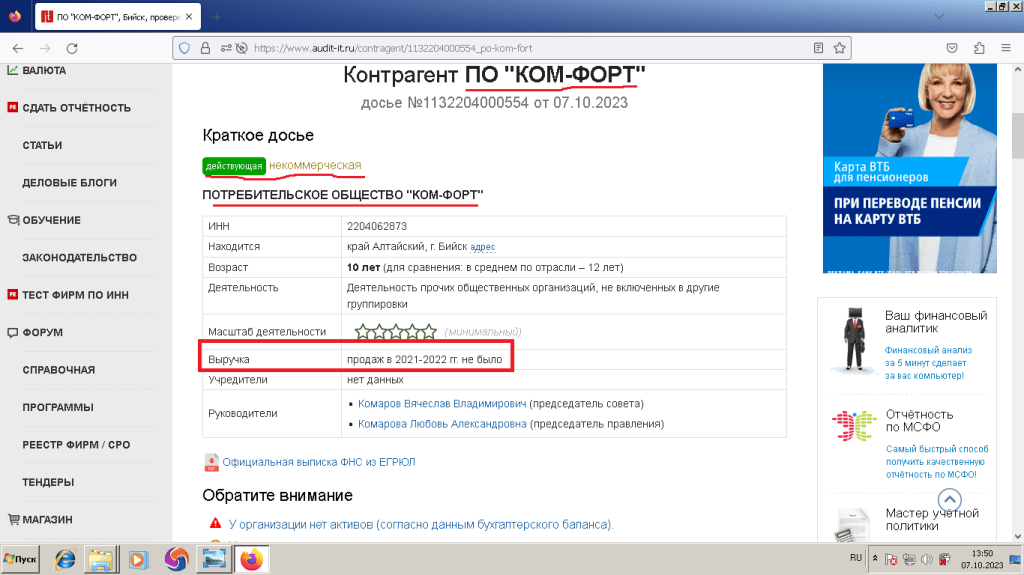Open ТЕНДЕРЫ sidebar section
1024x575 pixels.
(48, 482)
